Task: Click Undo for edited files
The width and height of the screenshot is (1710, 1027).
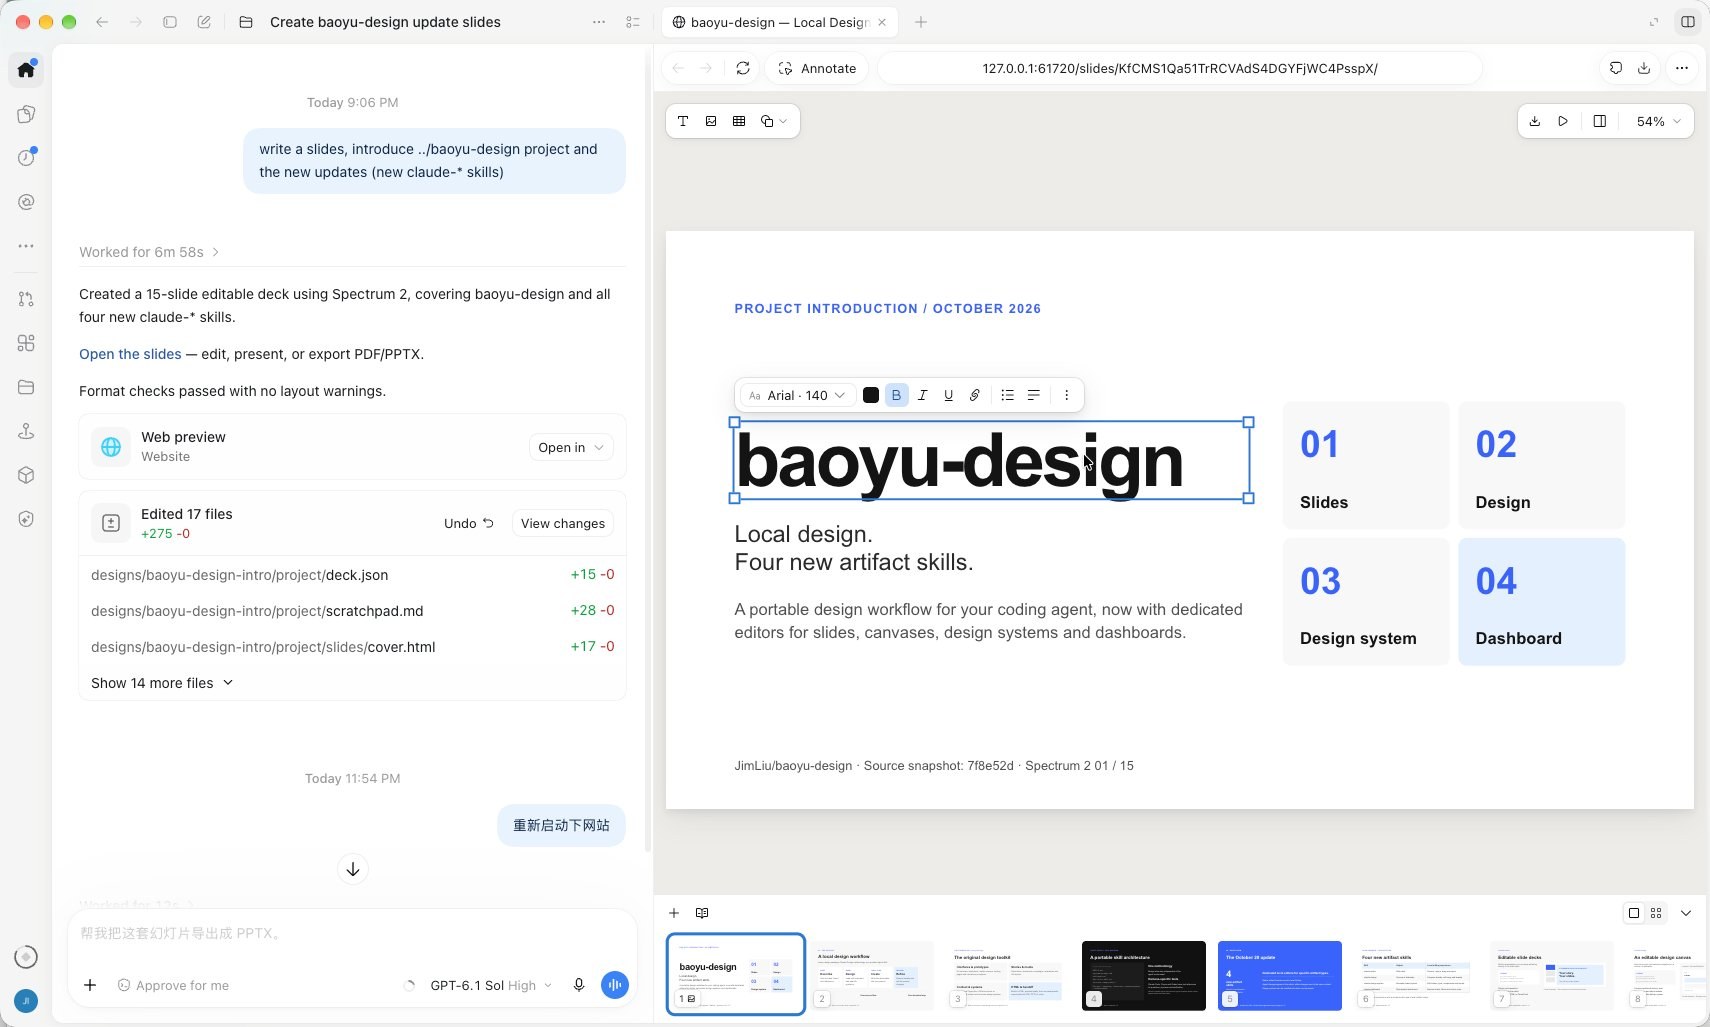Action: pyautogui.click(x=469, y=523)
